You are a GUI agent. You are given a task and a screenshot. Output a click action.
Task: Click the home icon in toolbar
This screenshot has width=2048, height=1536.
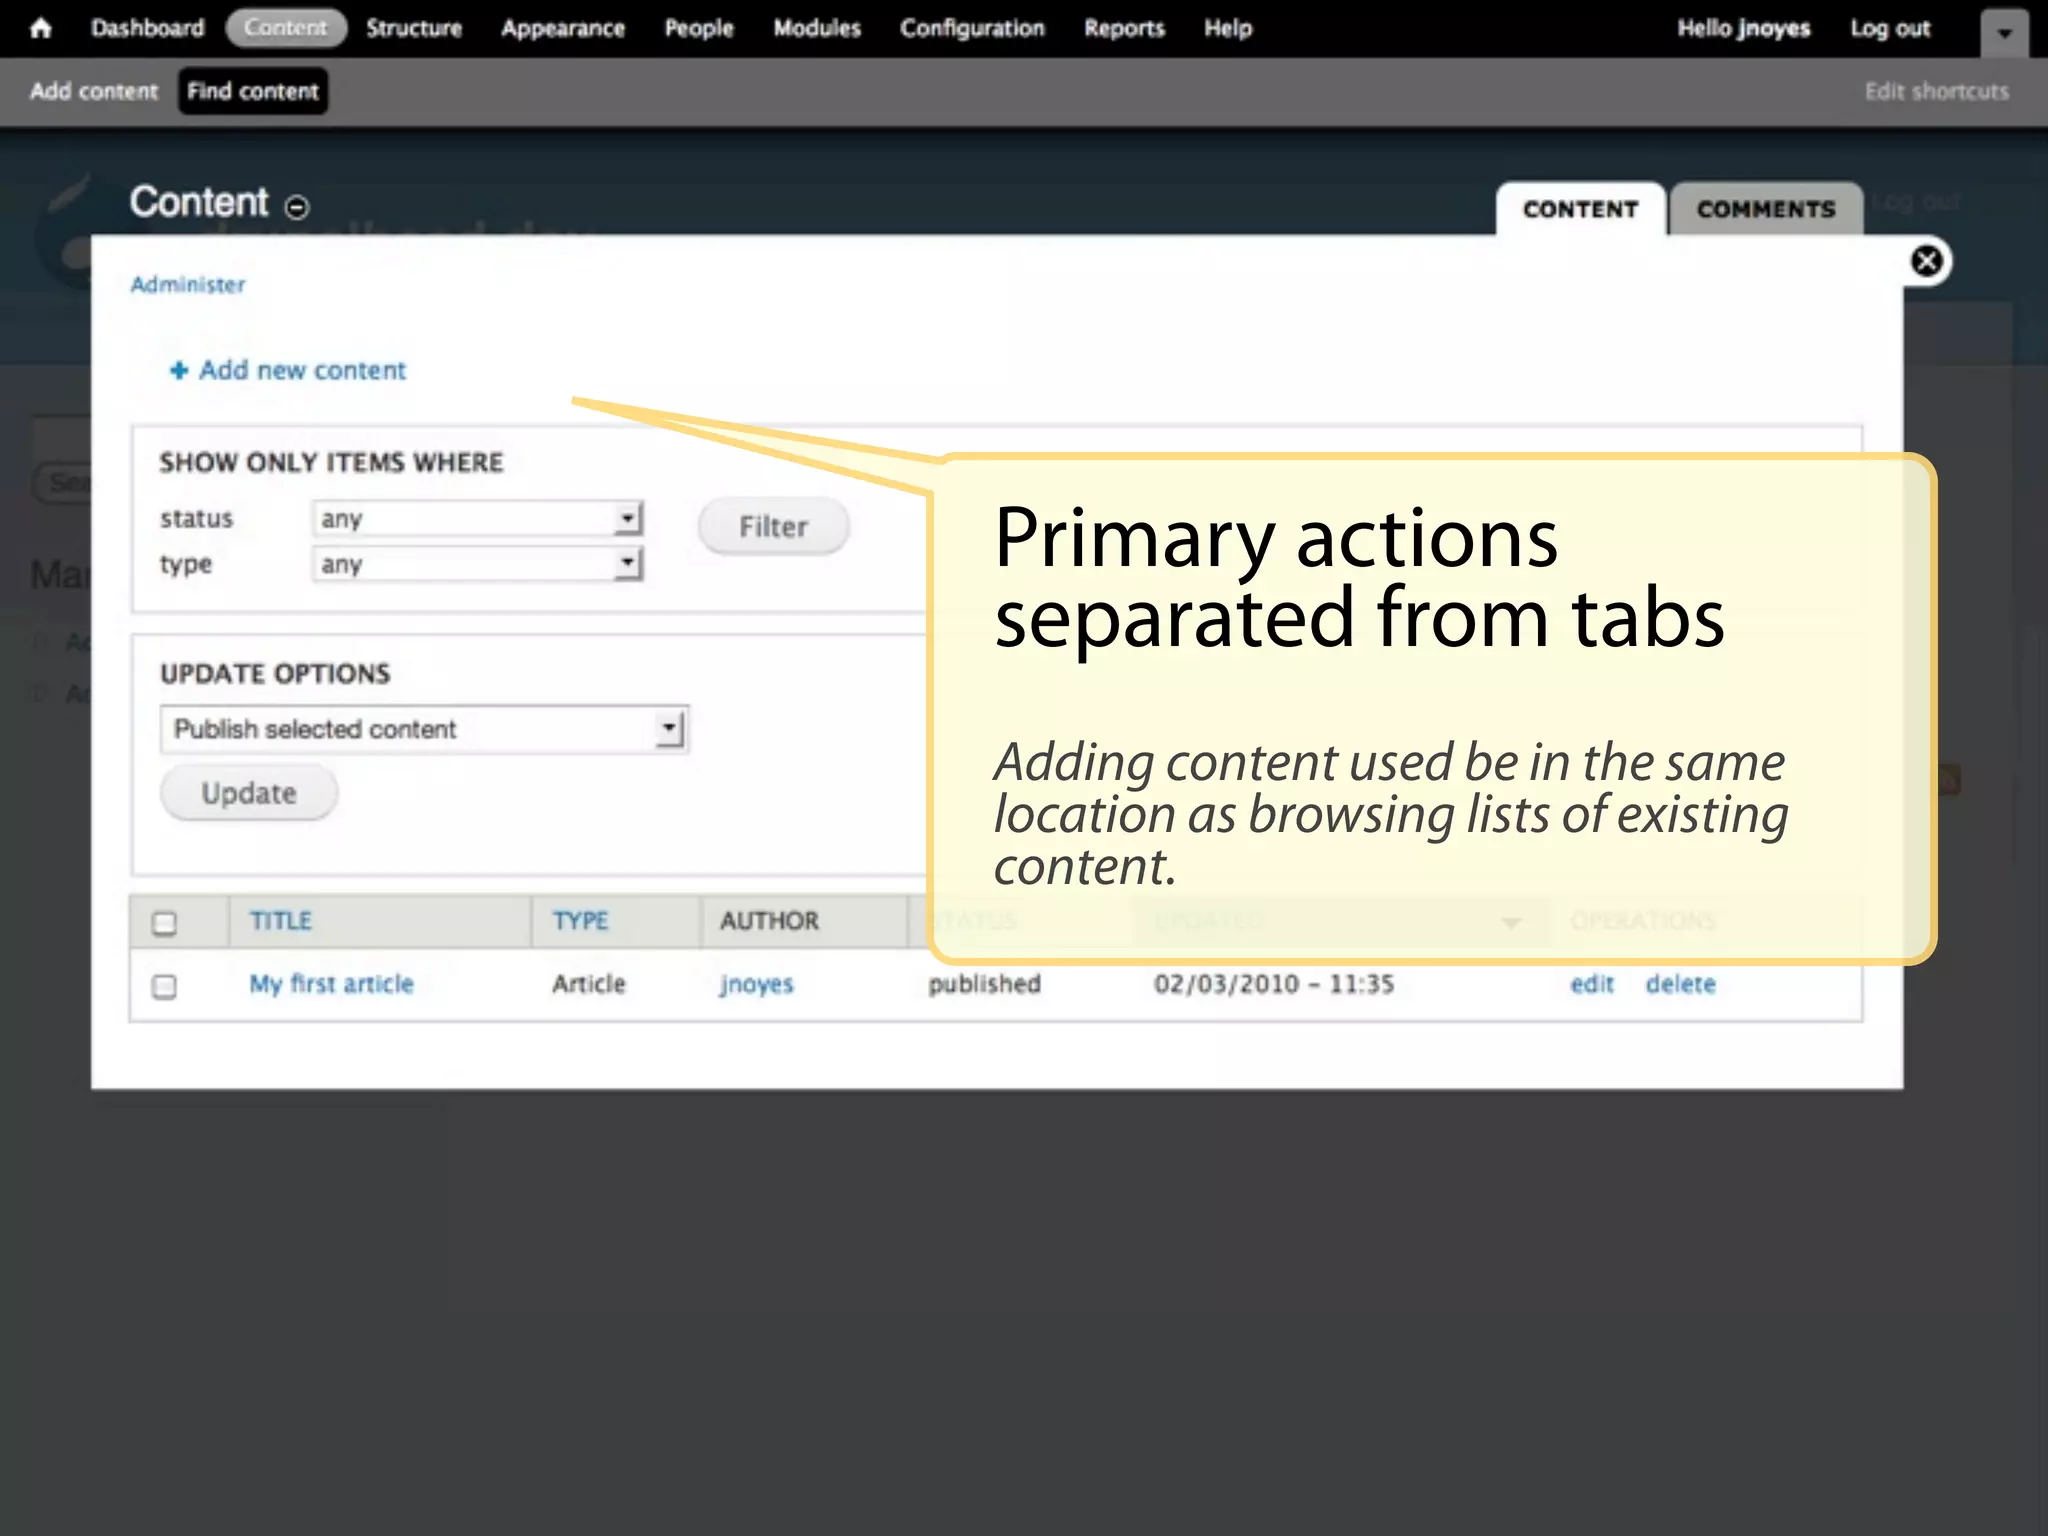coord(41,28)
